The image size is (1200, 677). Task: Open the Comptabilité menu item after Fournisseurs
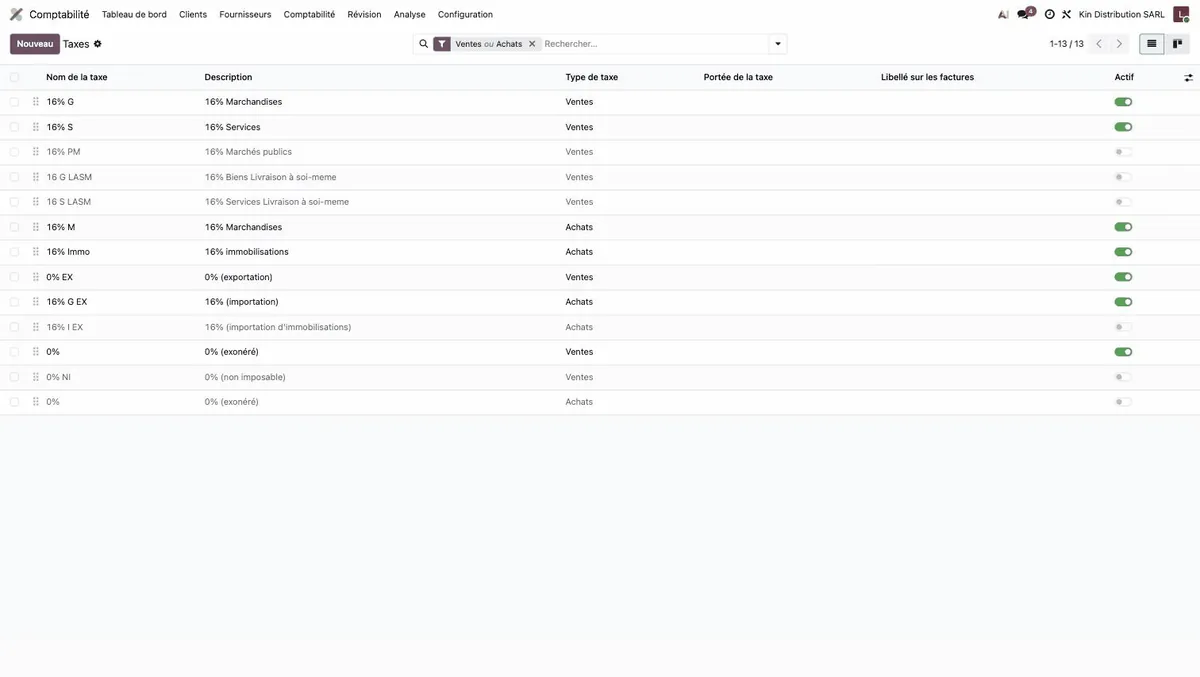point(309,14)
